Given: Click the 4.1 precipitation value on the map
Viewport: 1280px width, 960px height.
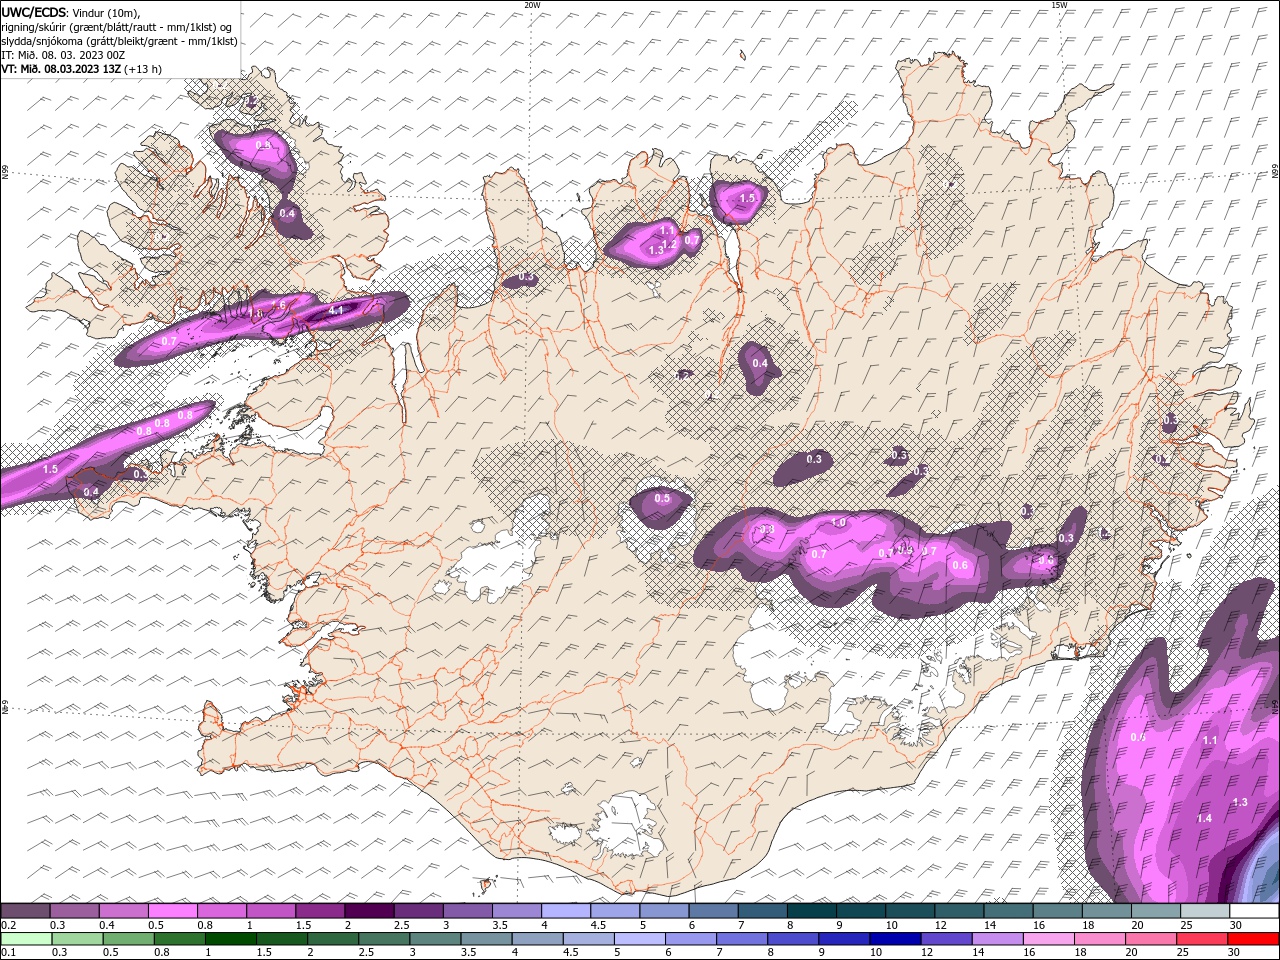Looking at the screenshot, I should click(336, 310).
